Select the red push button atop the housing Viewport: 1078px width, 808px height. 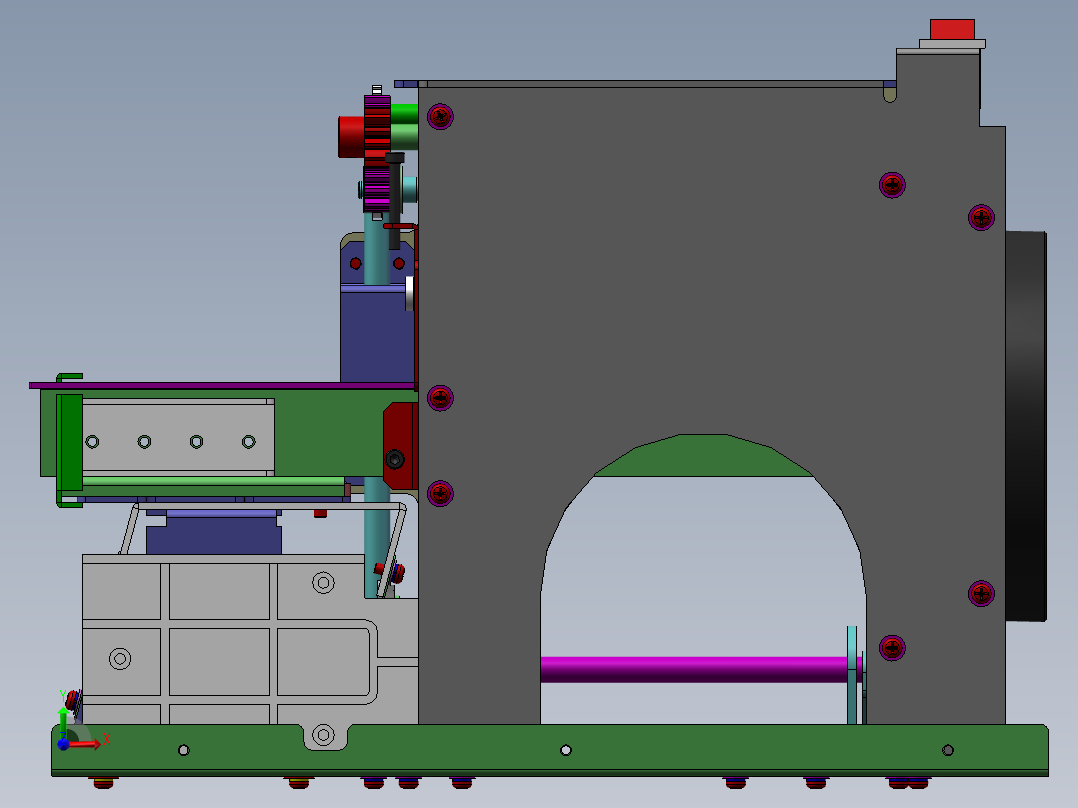952,30
